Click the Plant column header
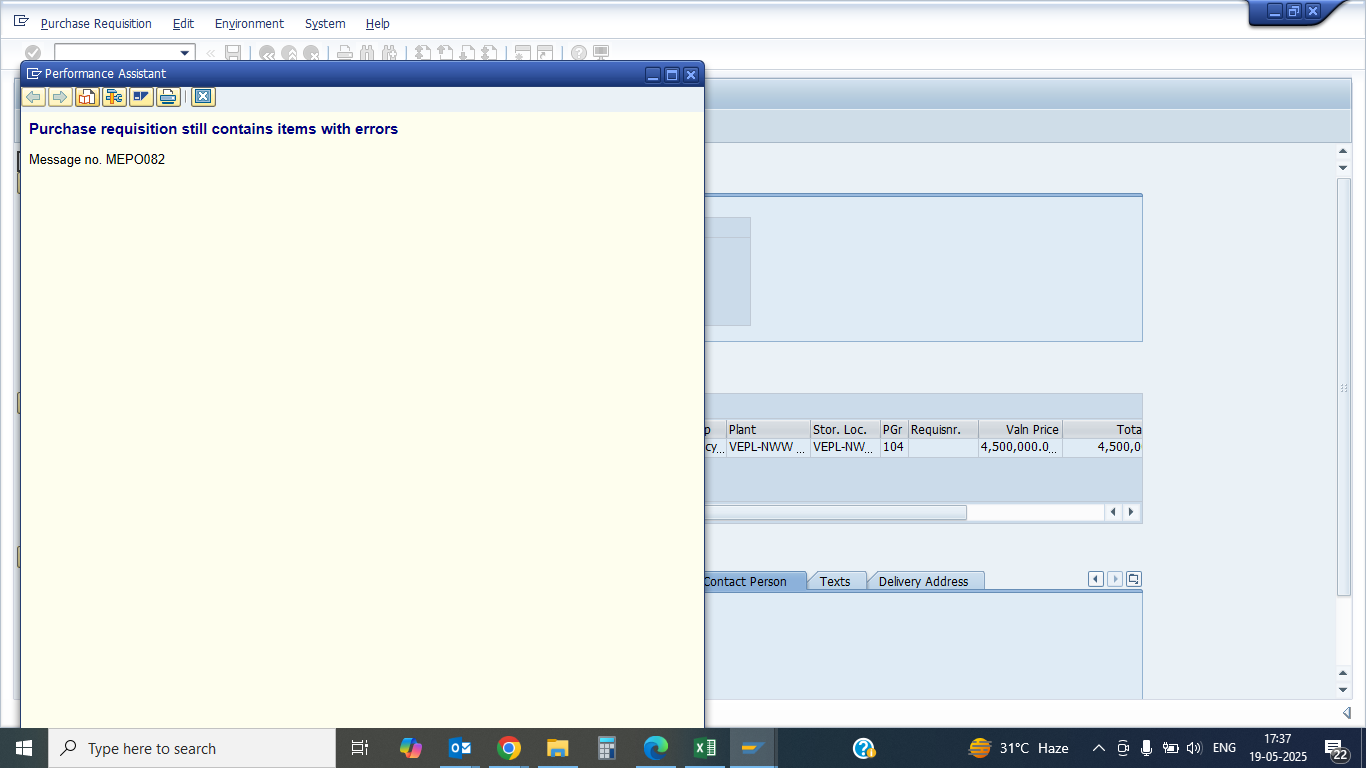Image resolution: width=1366 pixels, height=768 pixels. pyautogui.click(x=766, y=429)
